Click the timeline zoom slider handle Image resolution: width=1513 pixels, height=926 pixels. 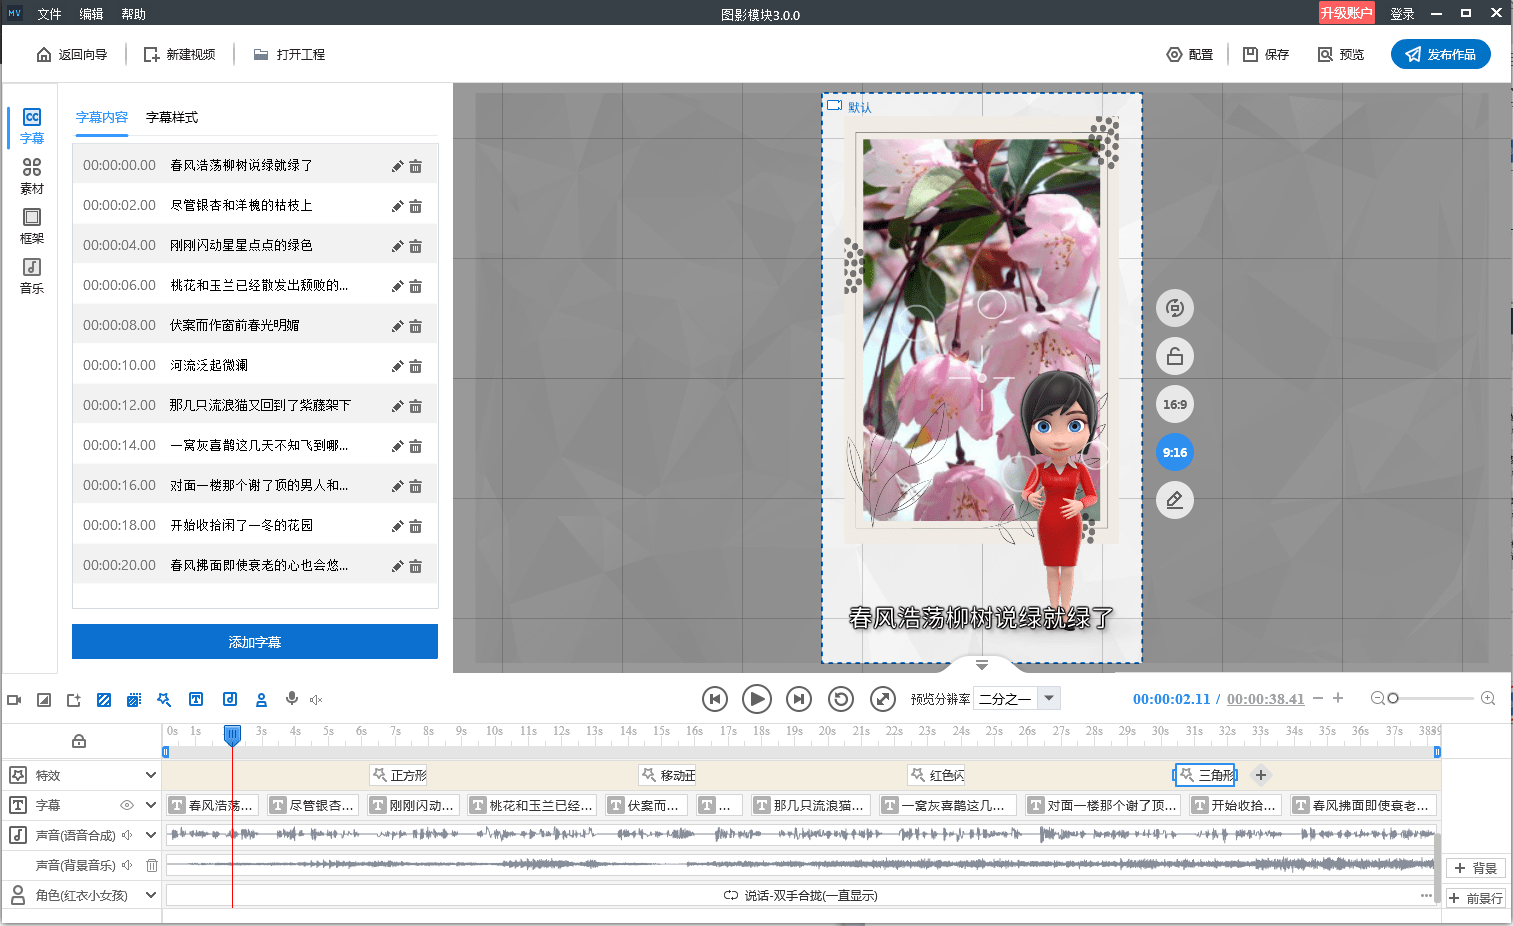(1393, 698)
